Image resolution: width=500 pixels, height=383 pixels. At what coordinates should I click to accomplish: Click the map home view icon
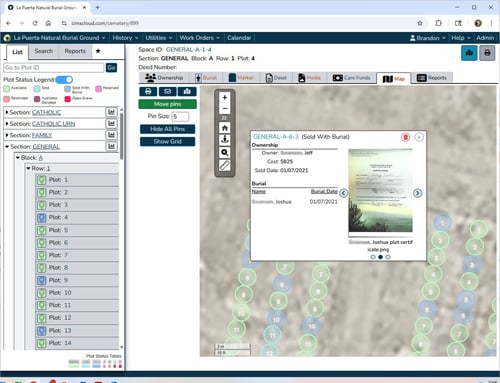click(x=225, y=128)
